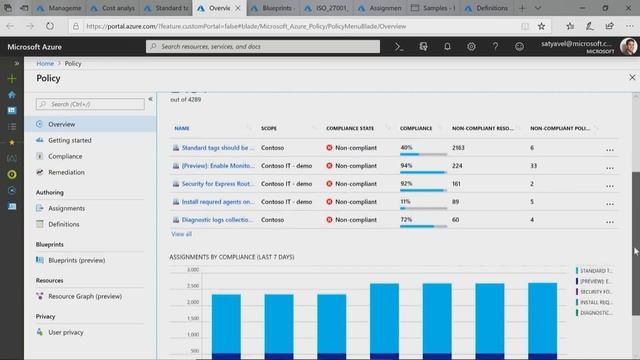
Task: Switch to Definitions browser tab
Action: [487, 8]
